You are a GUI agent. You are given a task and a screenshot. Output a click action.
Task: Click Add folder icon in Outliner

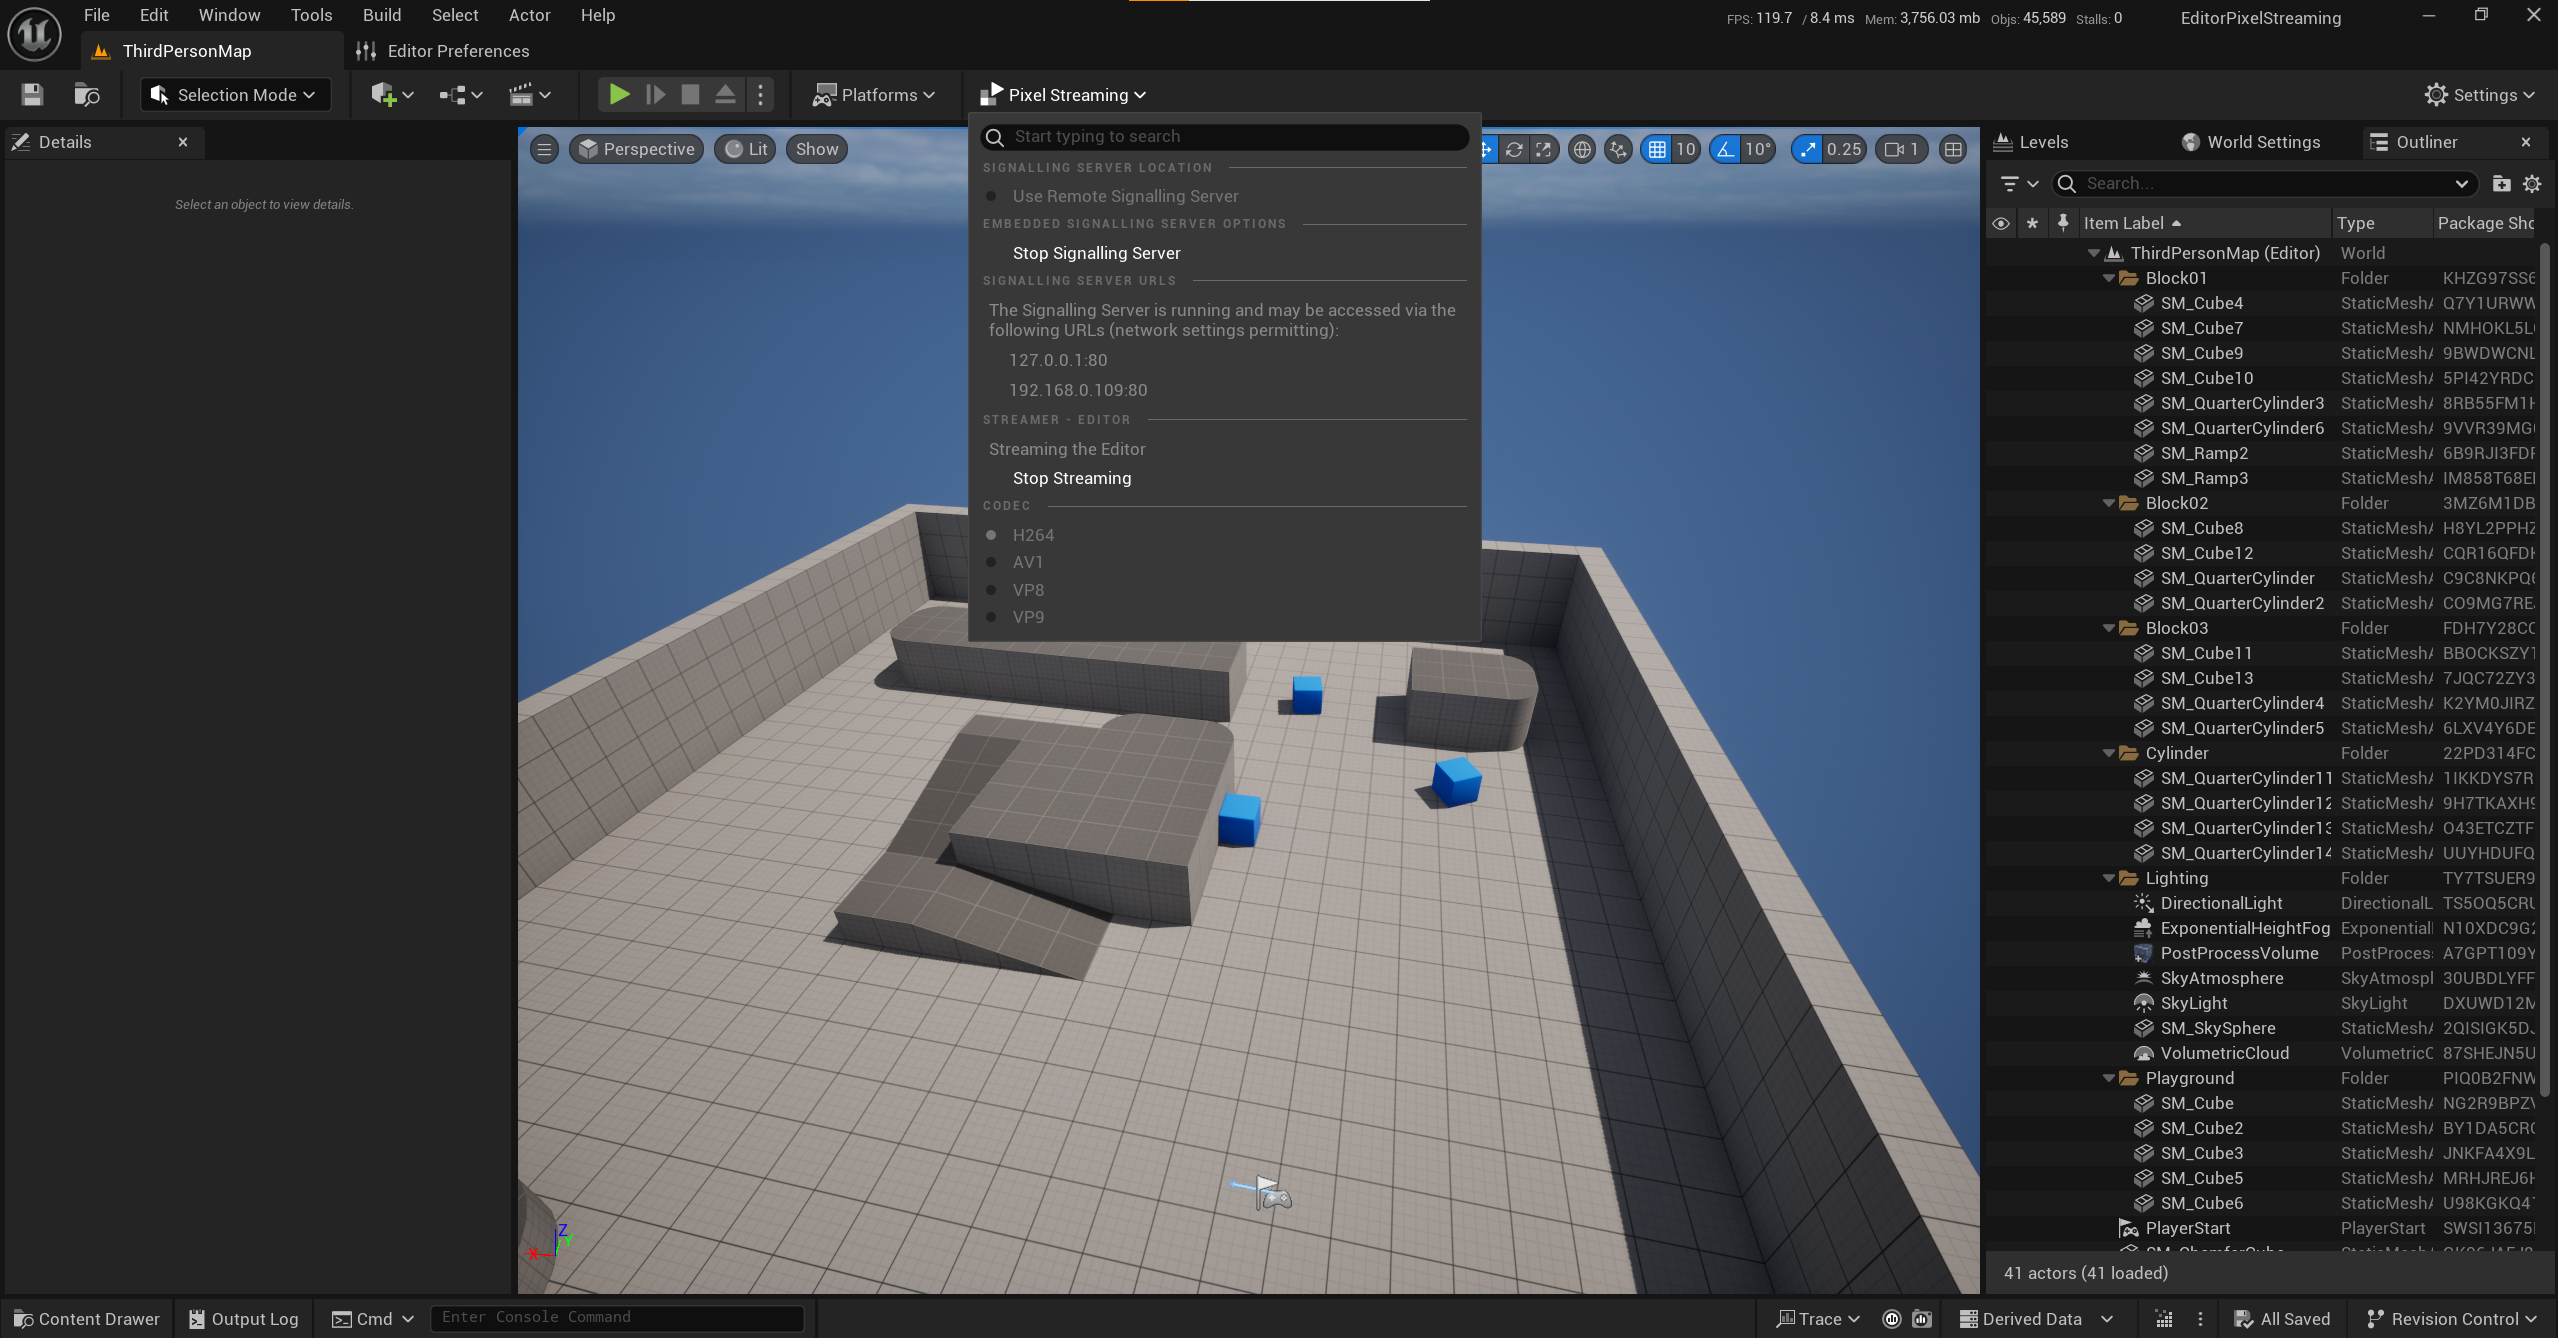[x=2501, y=183]
